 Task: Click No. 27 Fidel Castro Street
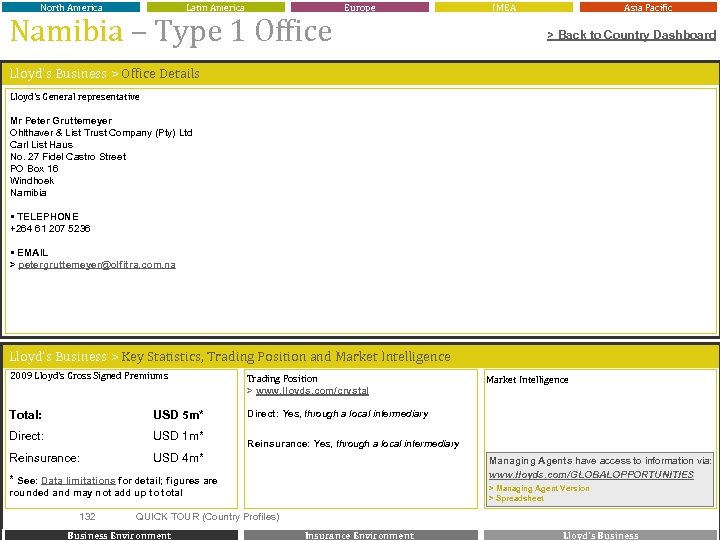click(68, 157)
